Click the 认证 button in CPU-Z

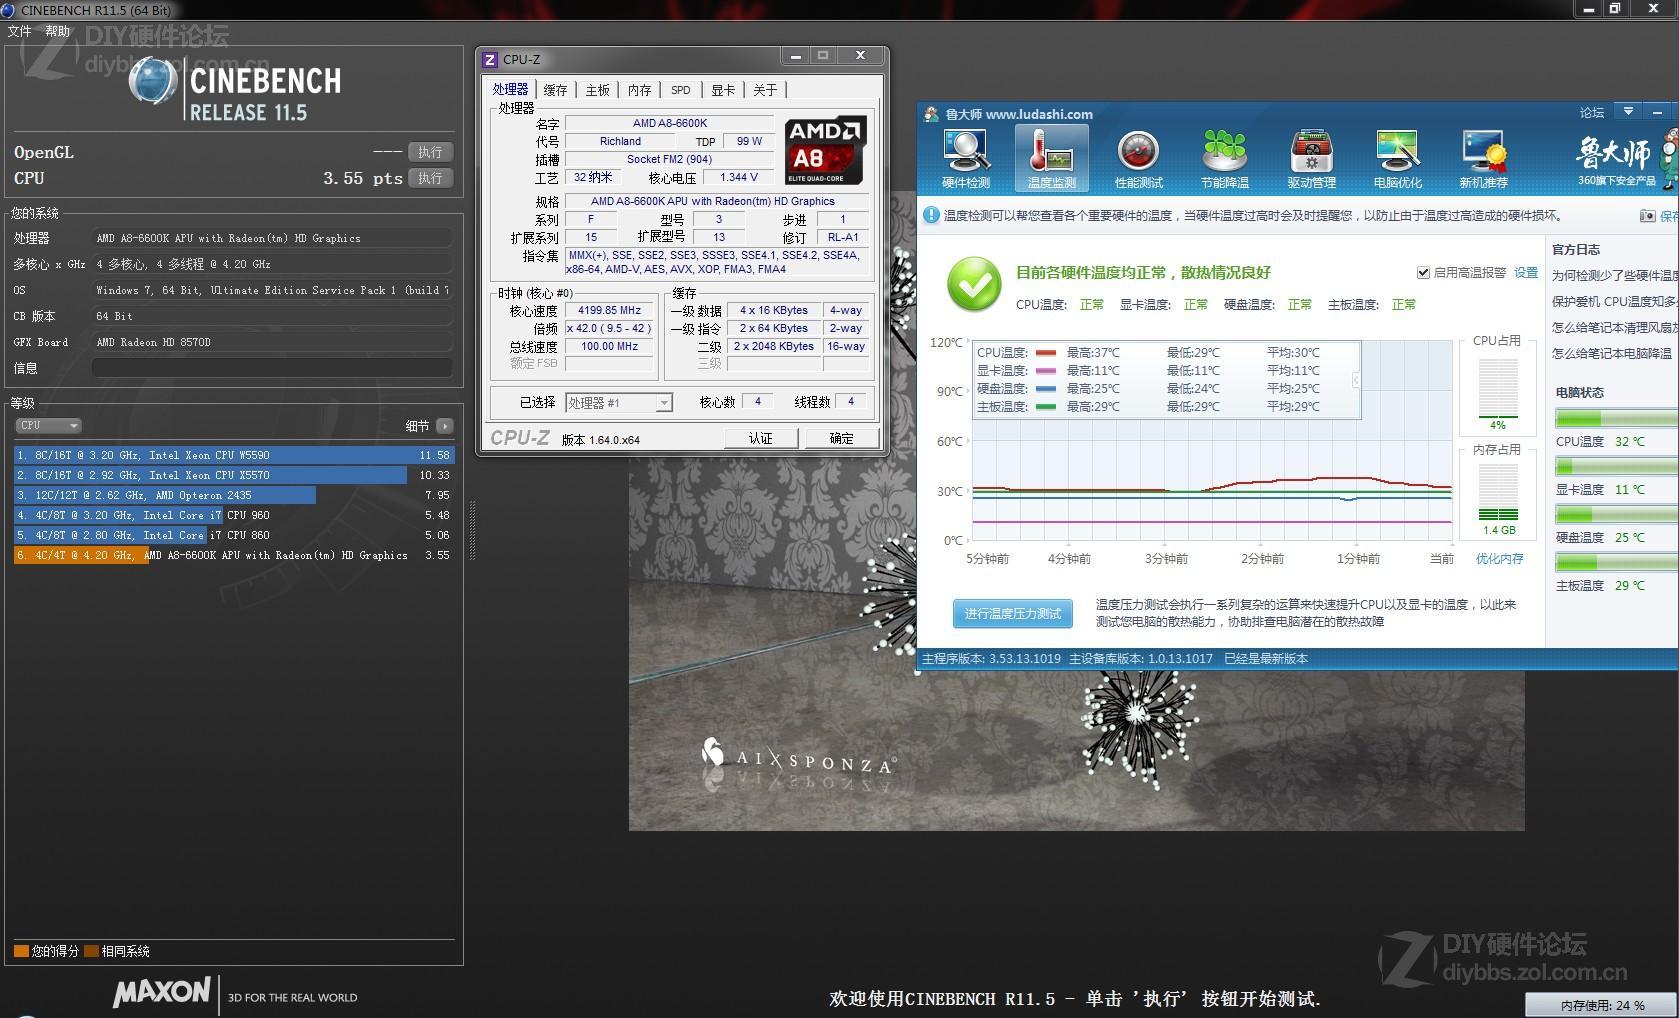[x=761, y=438]
